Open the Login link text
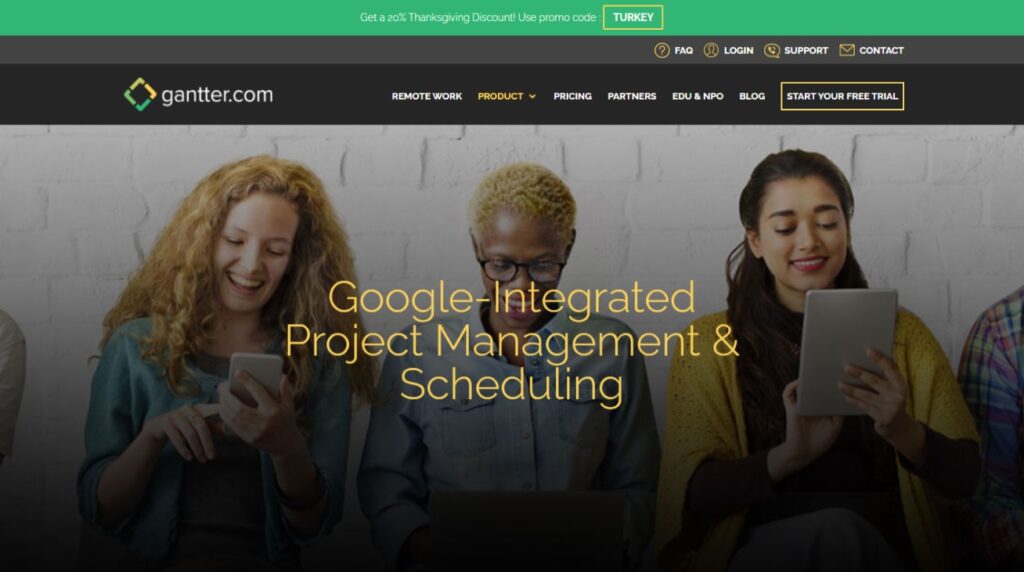The height and width of the screenshot is (572, 1024). (x=738, y=50)
